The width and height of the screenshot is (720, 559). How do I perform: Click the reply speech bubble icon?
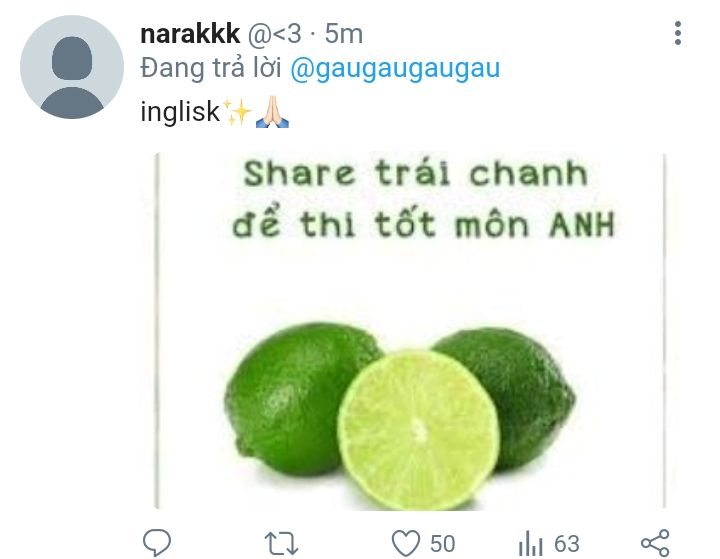click(157, 542)
